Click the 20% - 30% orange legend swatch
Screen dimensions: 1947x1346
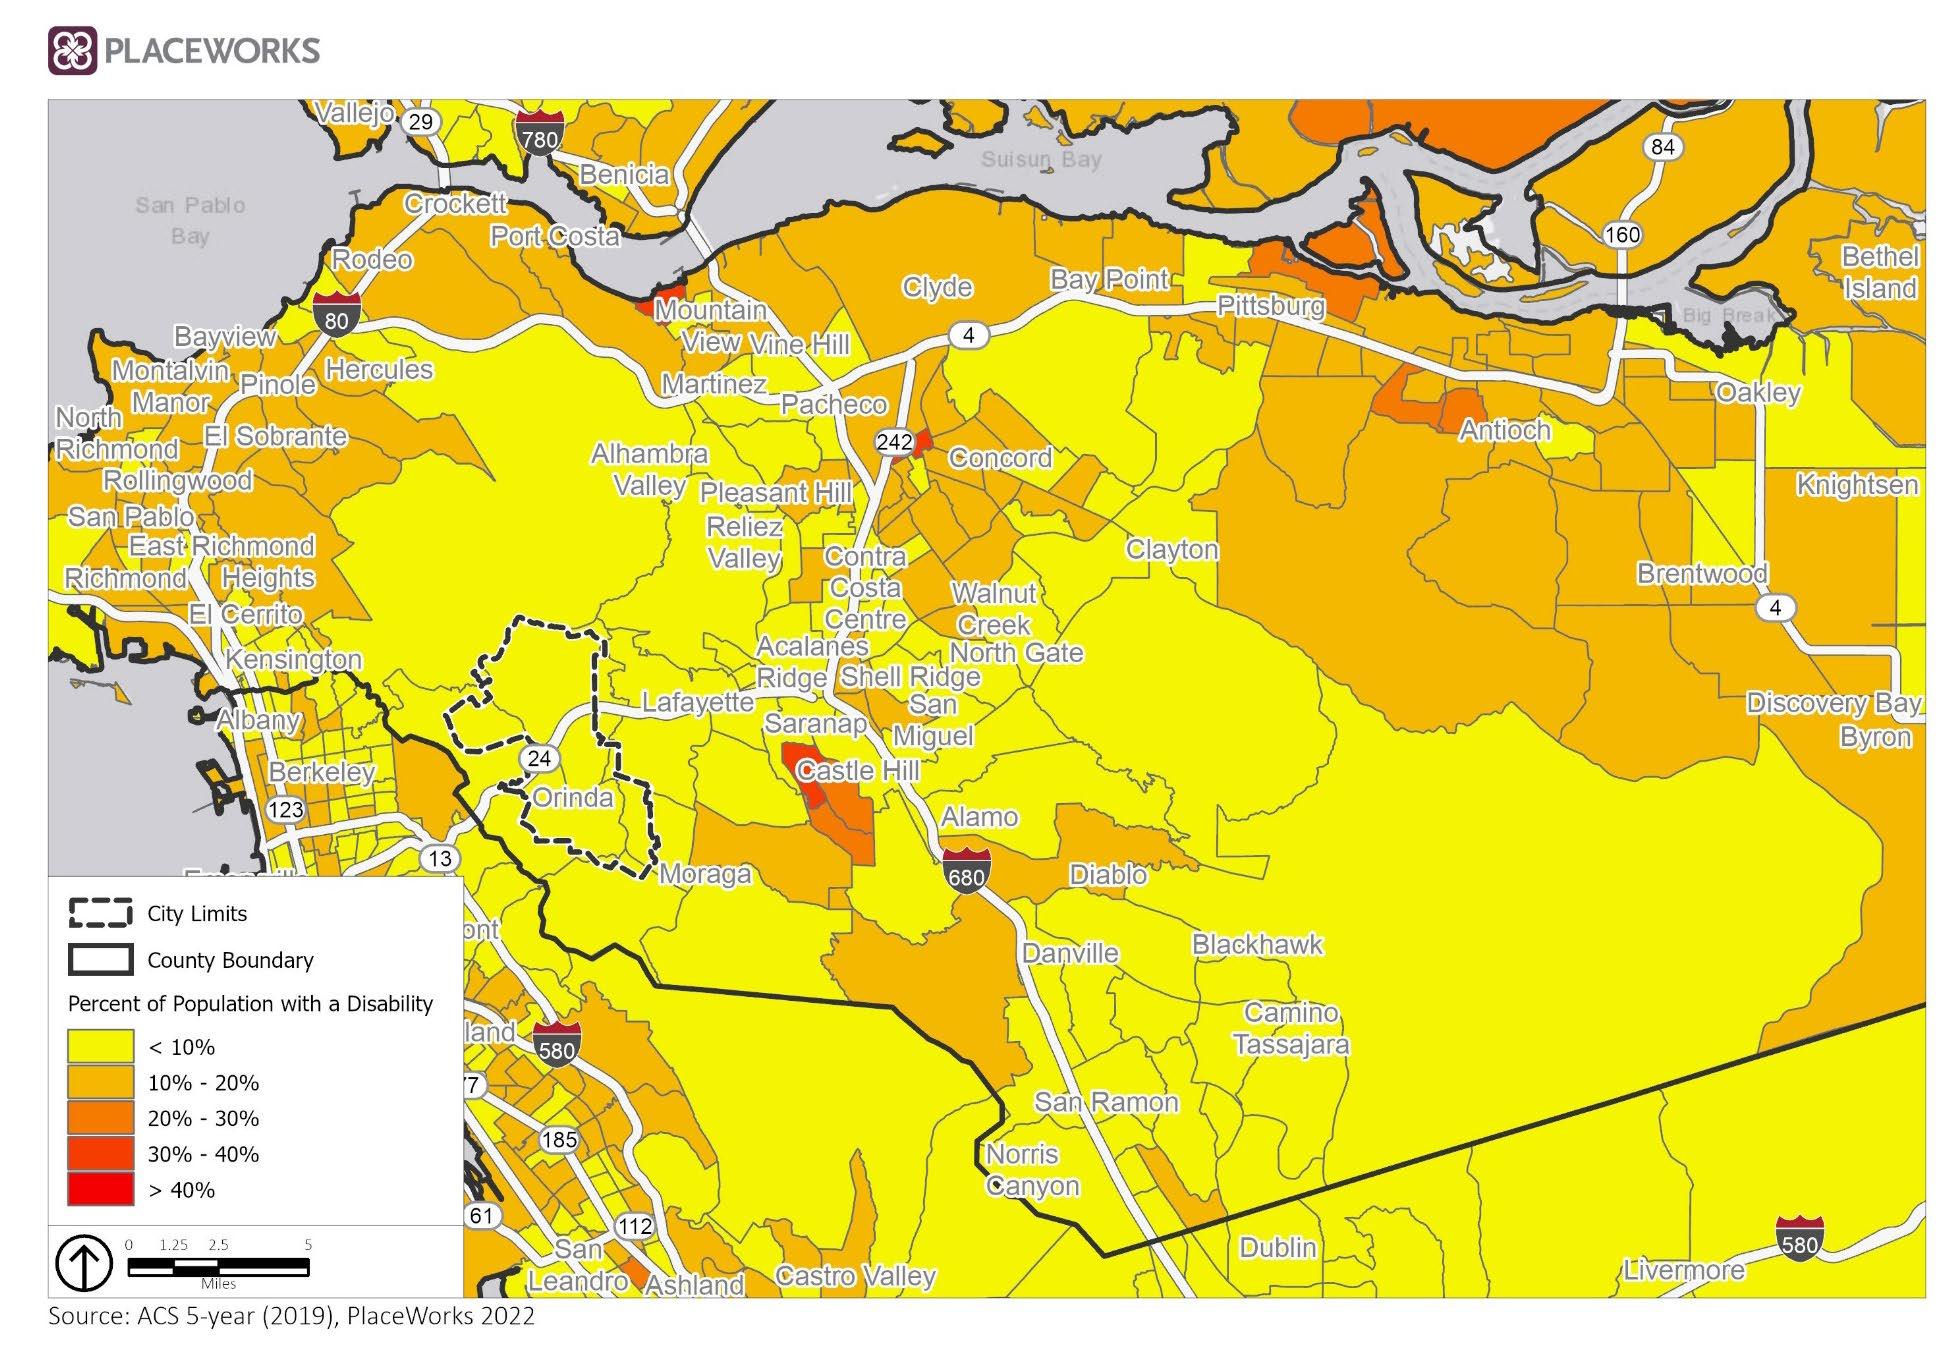[x=100, y=1118]
